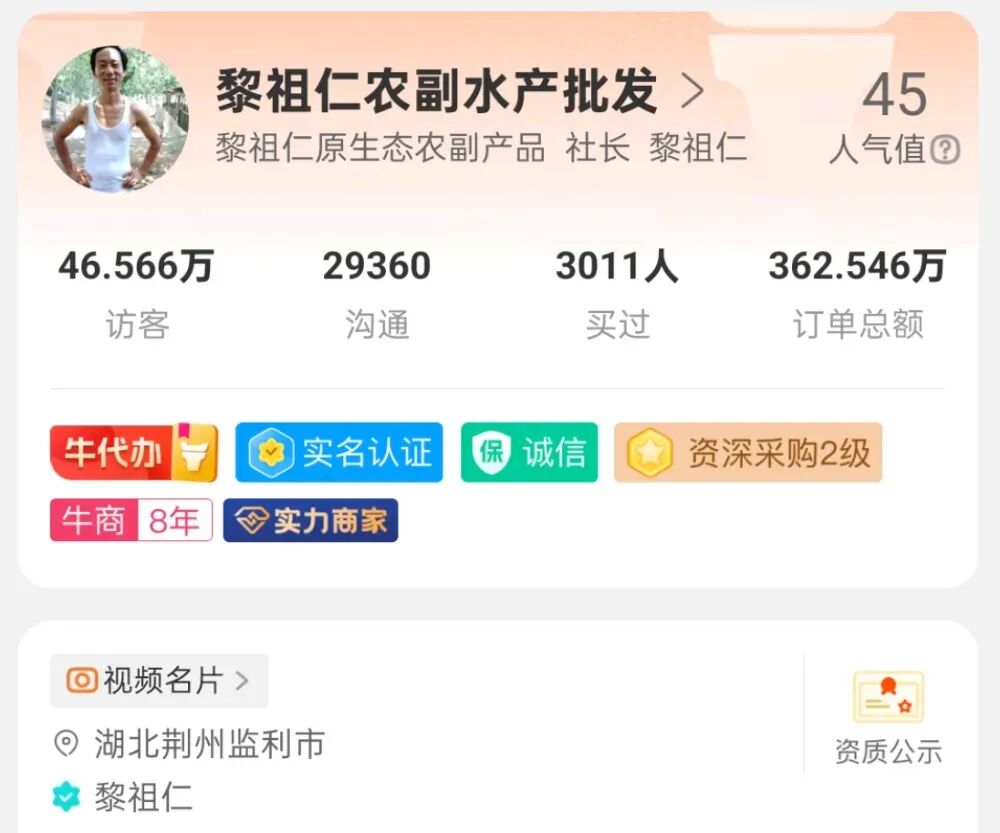Tap the location pin icon
The height and width of the screenshot is (833, 1000).
point(66,744)
